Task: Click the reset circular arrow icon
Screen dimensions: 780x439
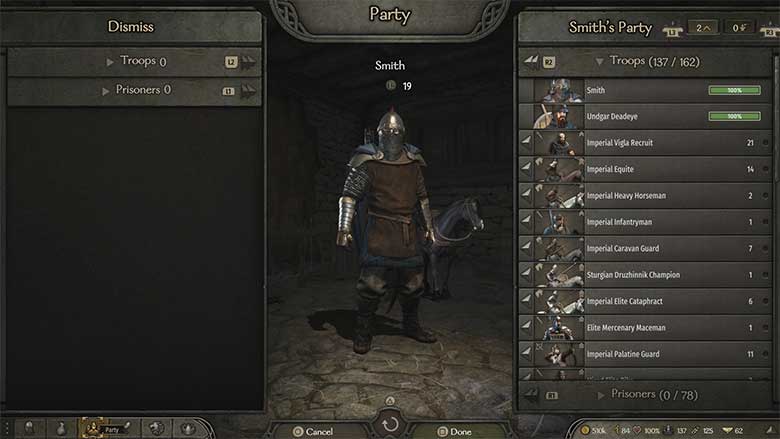Action: [x=390, y=424]
